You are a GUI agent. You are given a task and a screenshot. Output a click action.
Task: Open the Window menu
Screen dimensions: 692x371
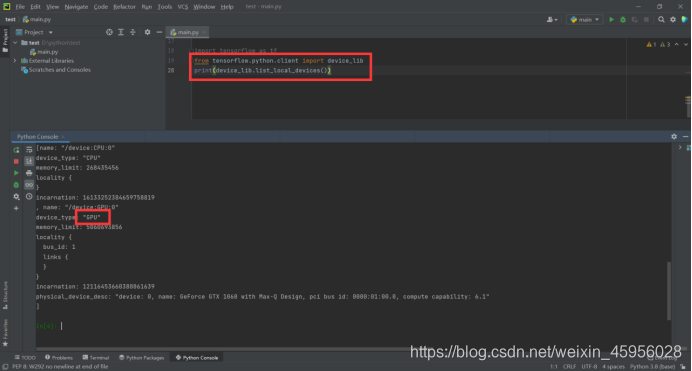(x=204, y=7)
